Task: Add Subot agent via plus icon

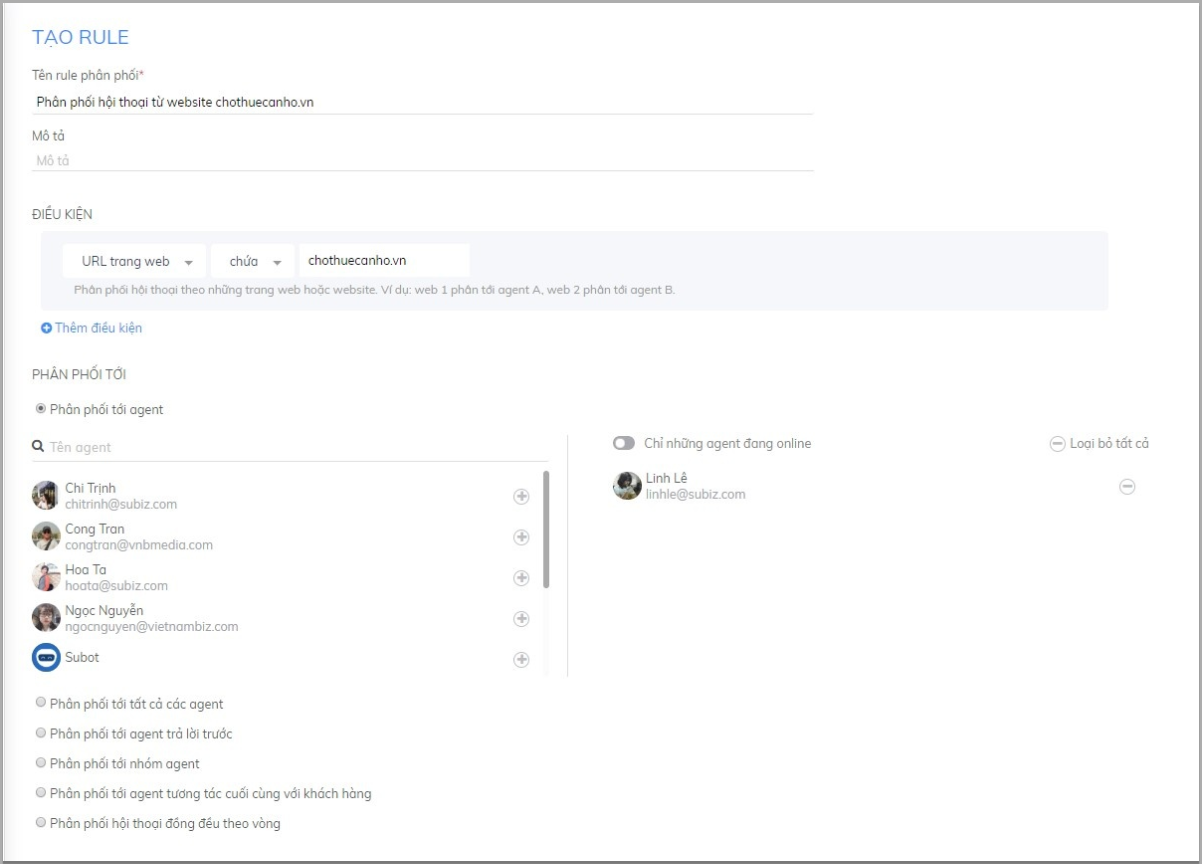Action: coord(521,659)
